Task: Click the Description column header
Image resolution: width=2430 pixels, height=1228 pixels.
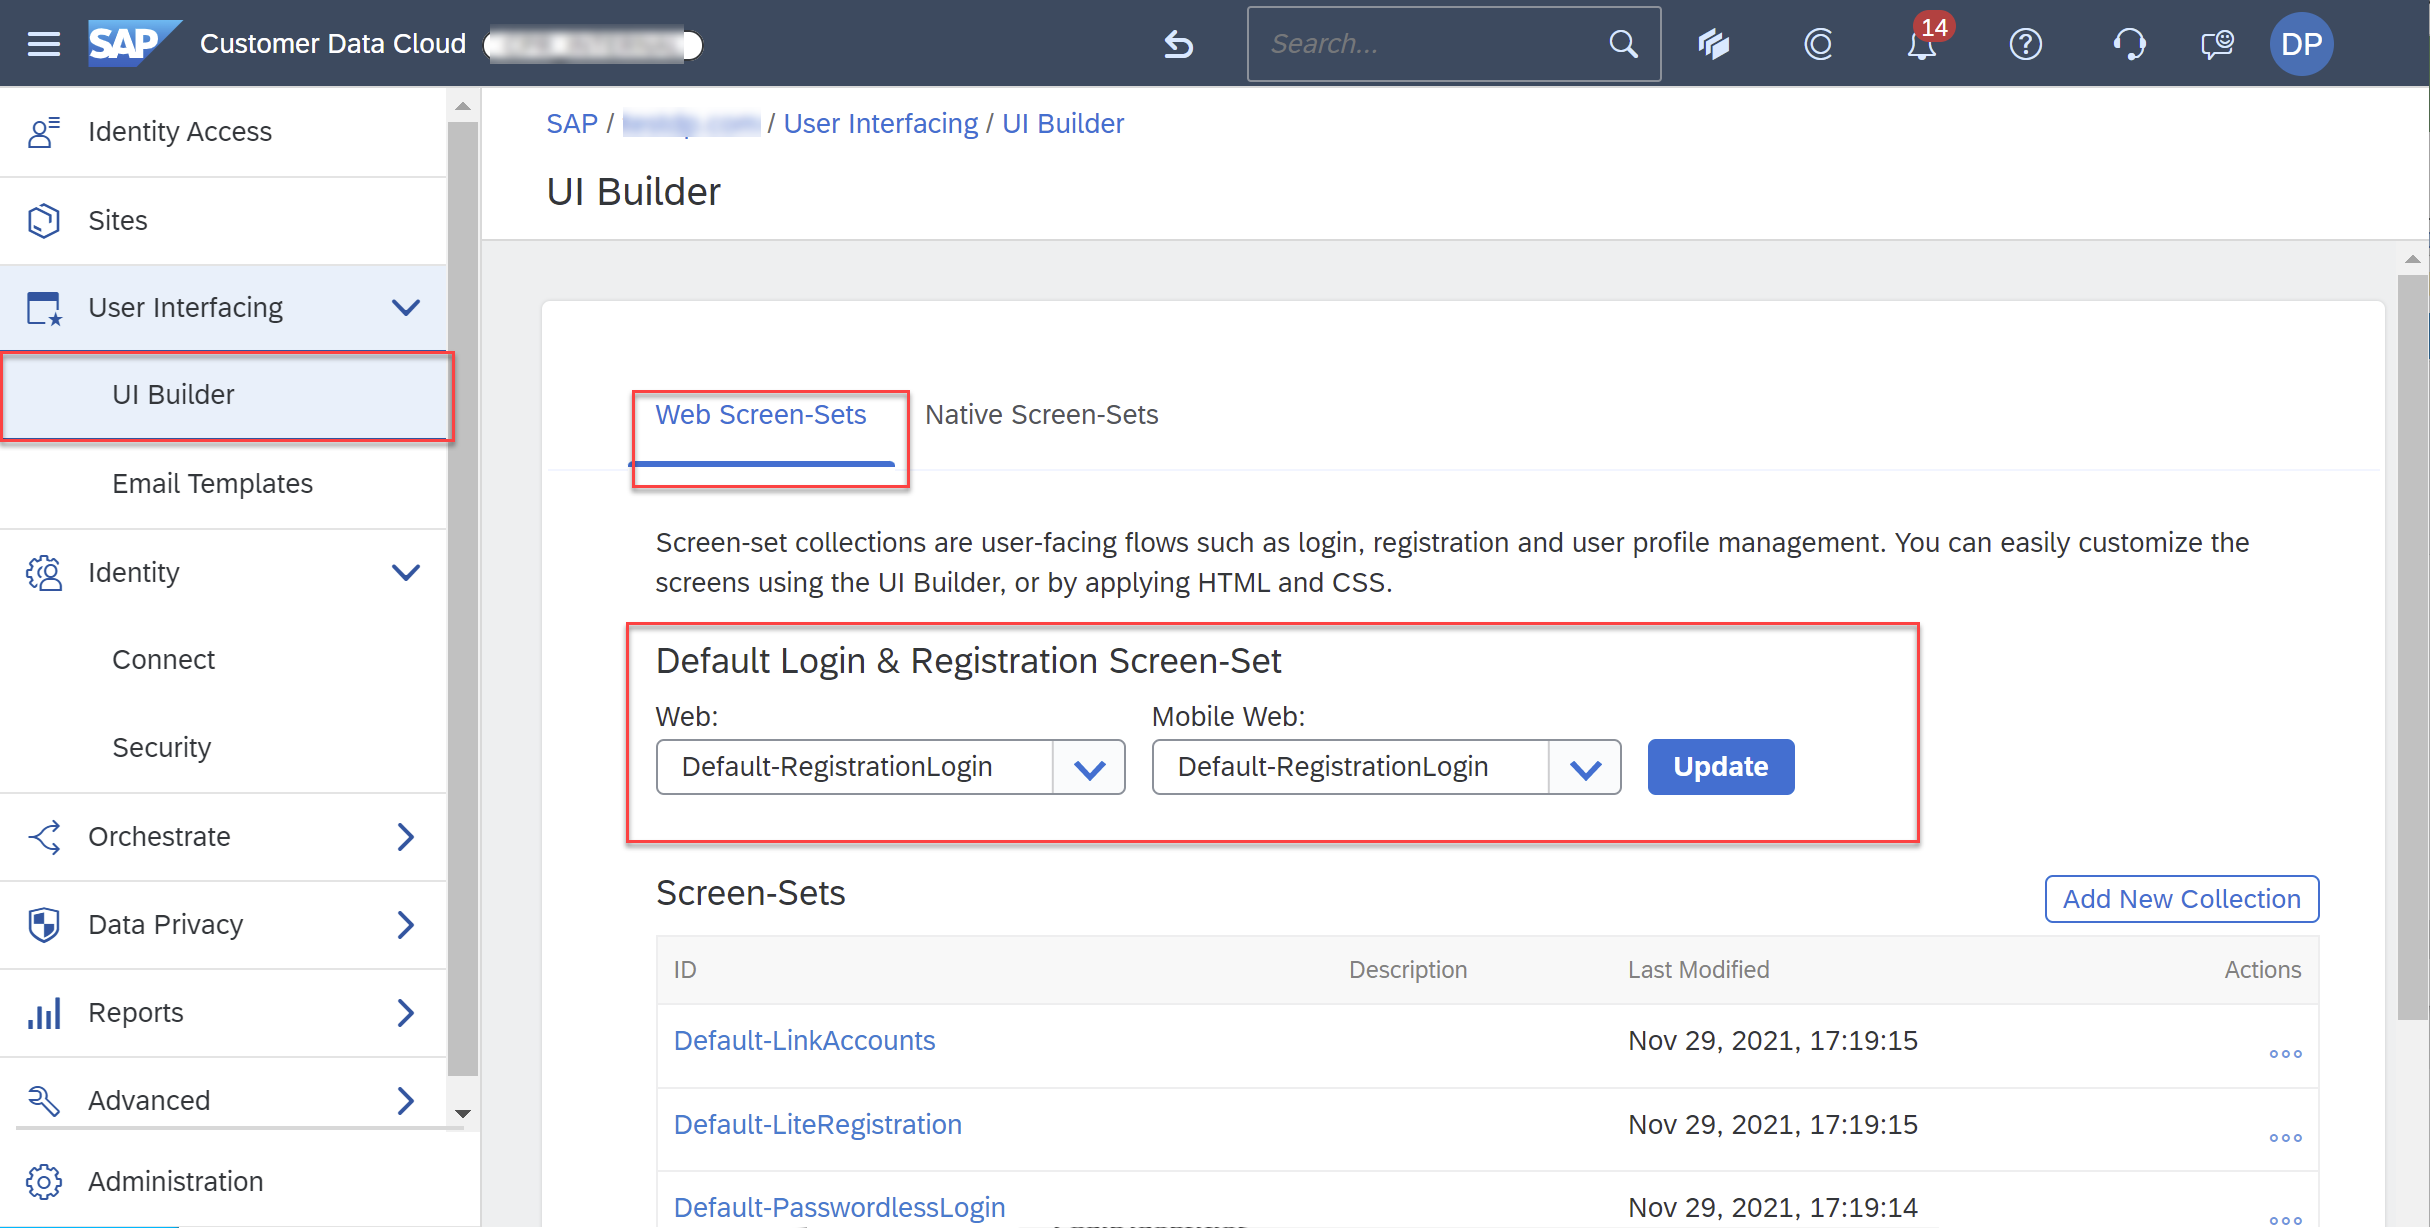Action: (x=1407, y=970)
